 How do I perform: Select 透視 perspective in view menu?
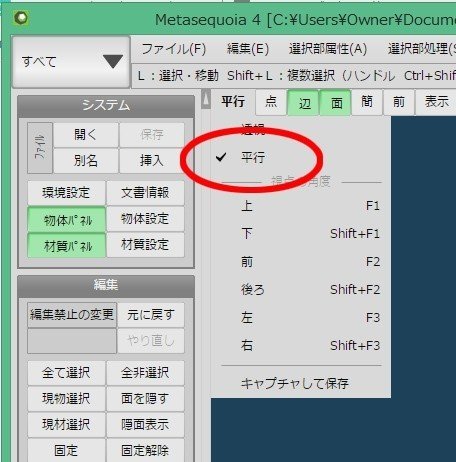(301, 130)
